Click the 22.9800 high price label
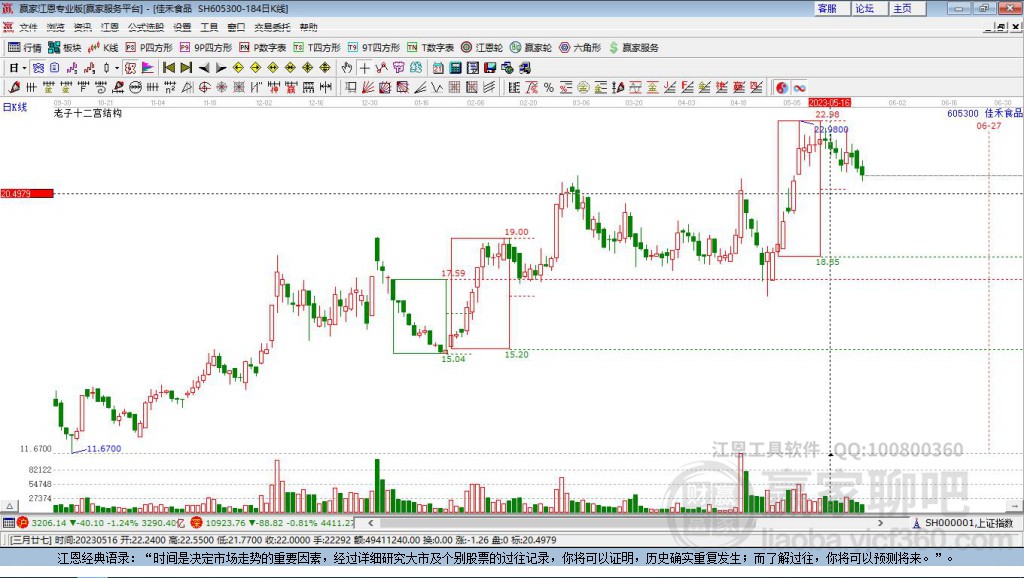The width and height of the screenshot is (1024, 578). click(831, 129)
